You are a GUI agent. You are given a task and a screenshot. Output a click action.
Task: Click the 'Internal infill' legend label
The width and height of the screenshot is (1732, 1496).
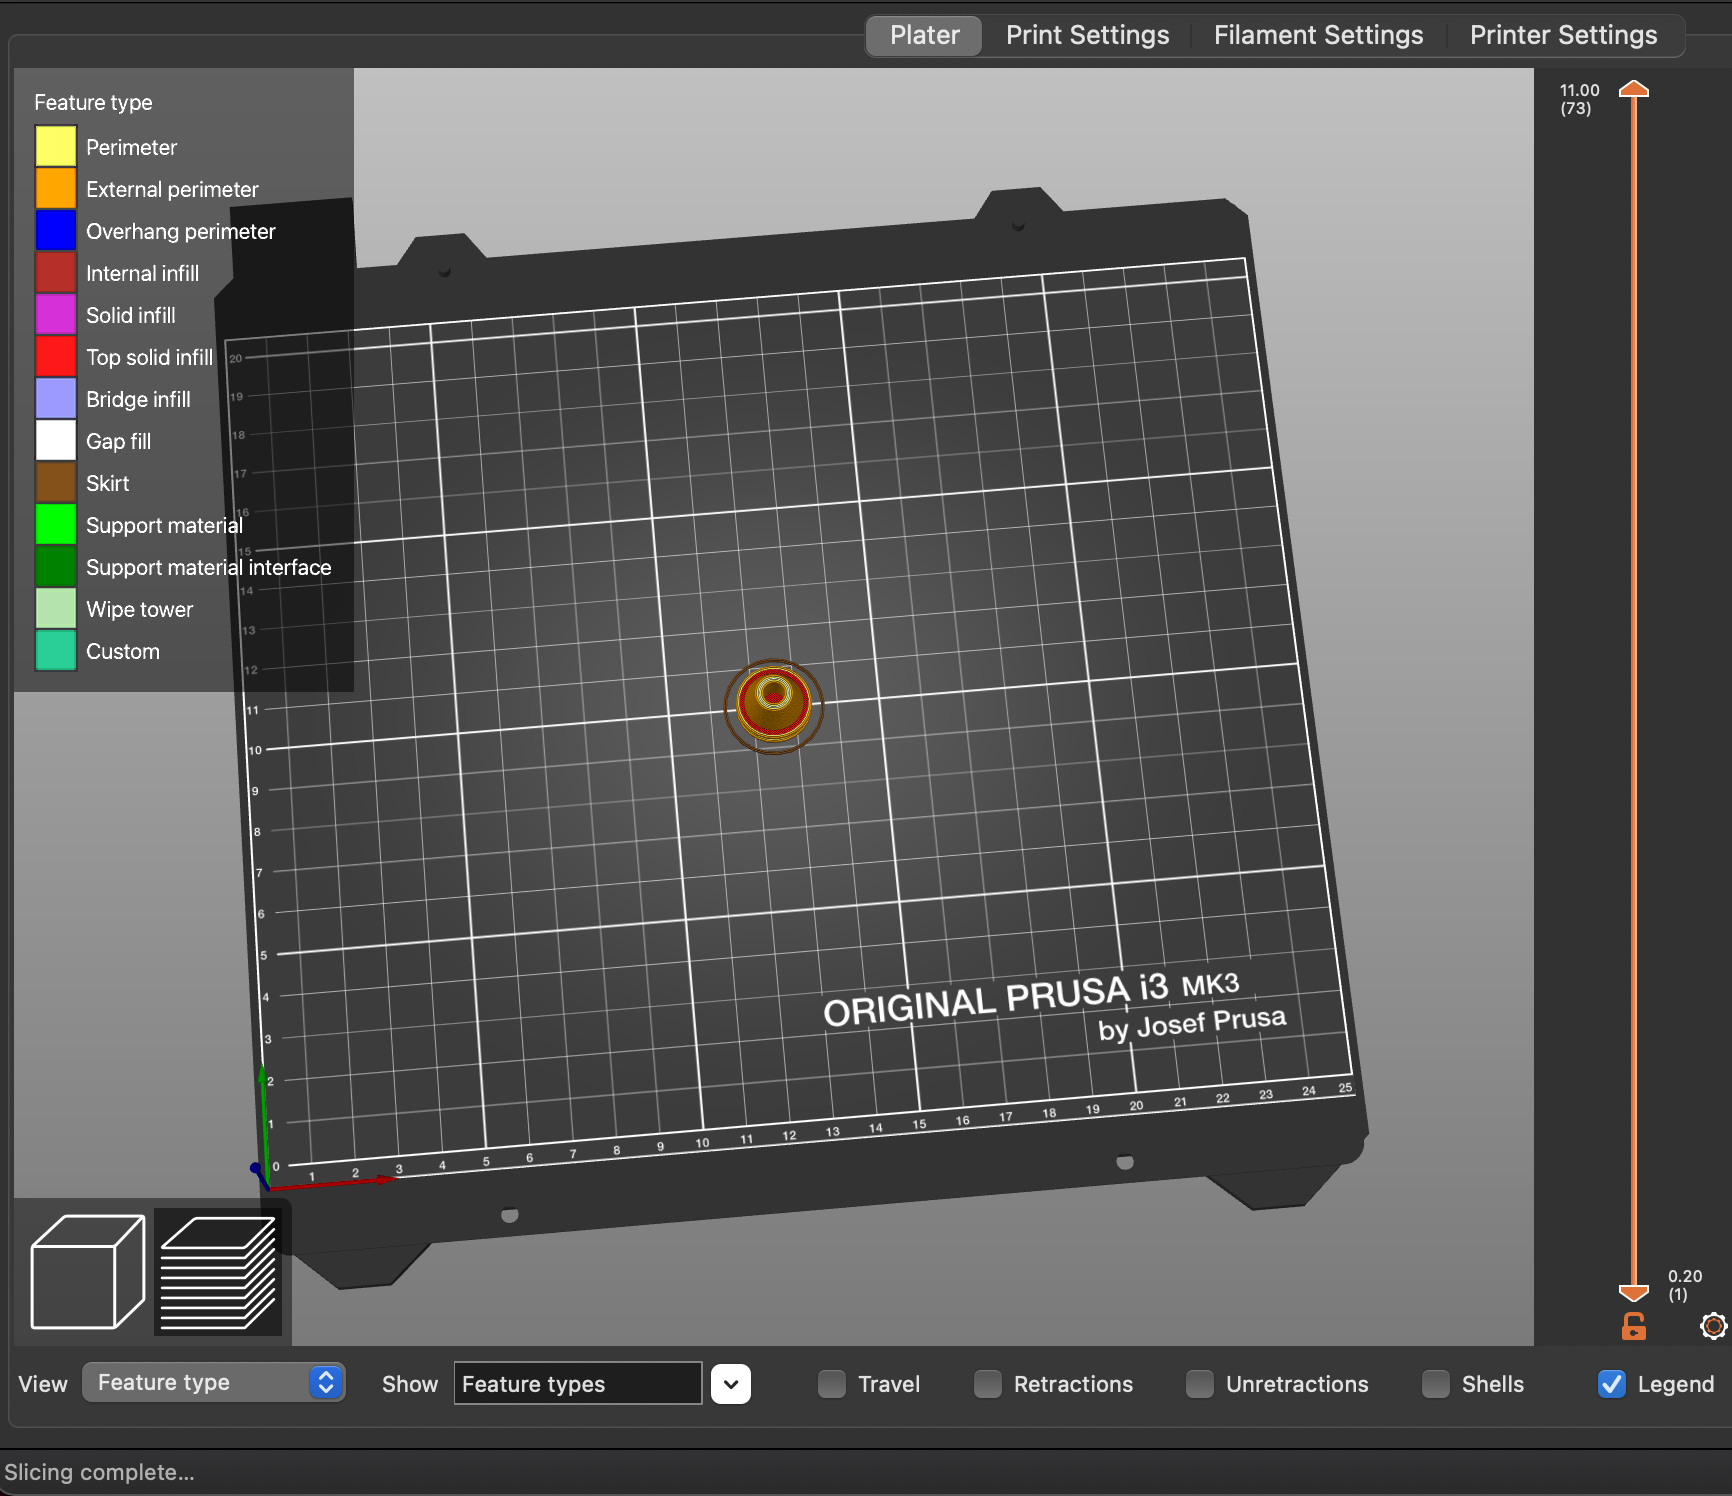pyautogui.click(x=142, y=273)
